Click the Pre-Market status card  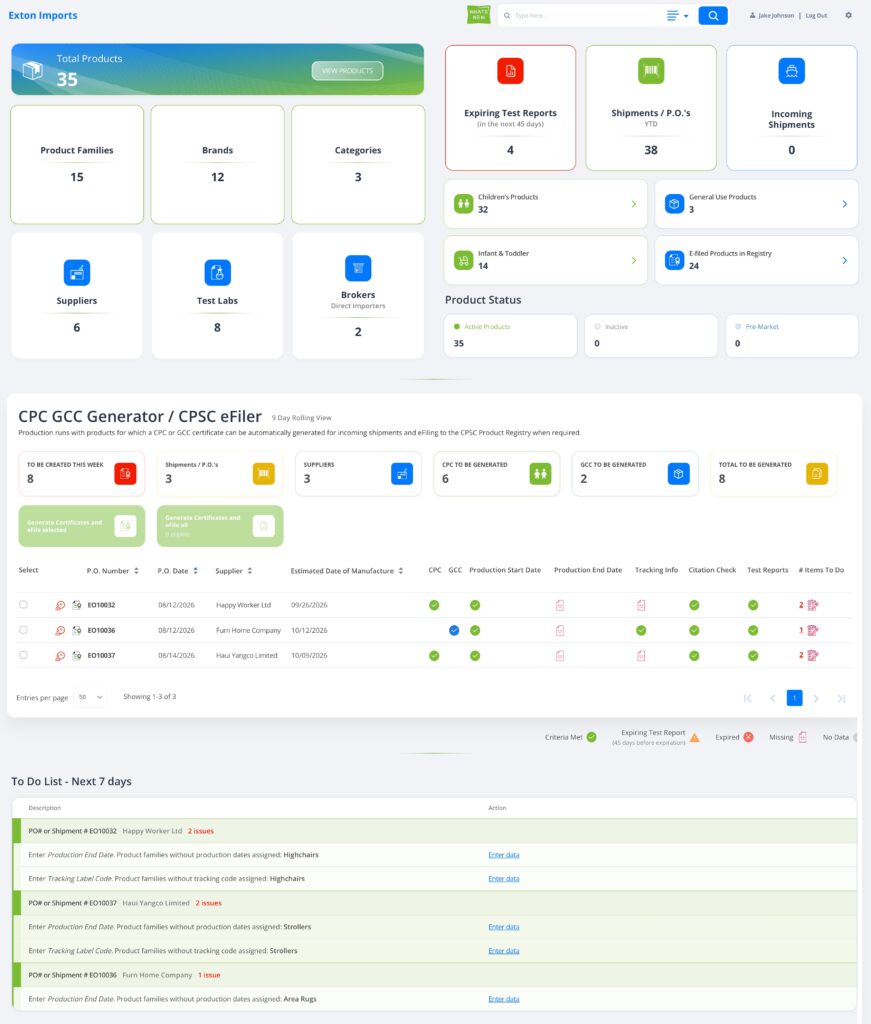(791, 336)
